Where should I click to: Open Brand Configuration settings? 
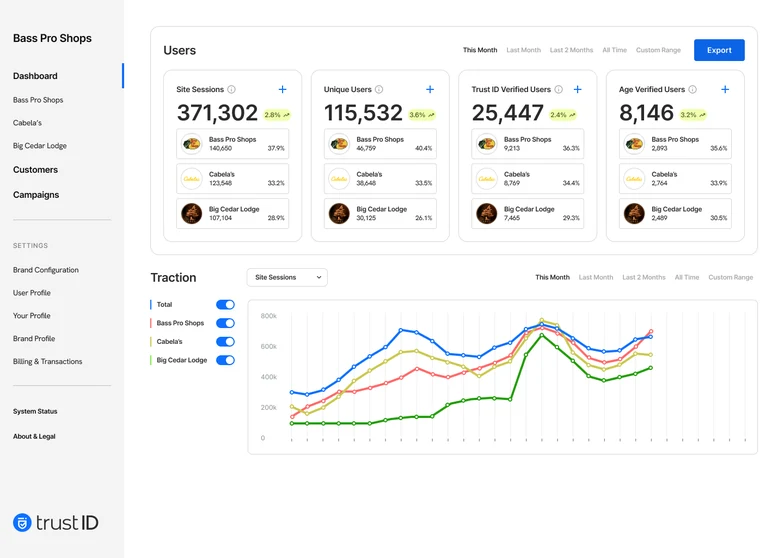(x=46, y=270)
